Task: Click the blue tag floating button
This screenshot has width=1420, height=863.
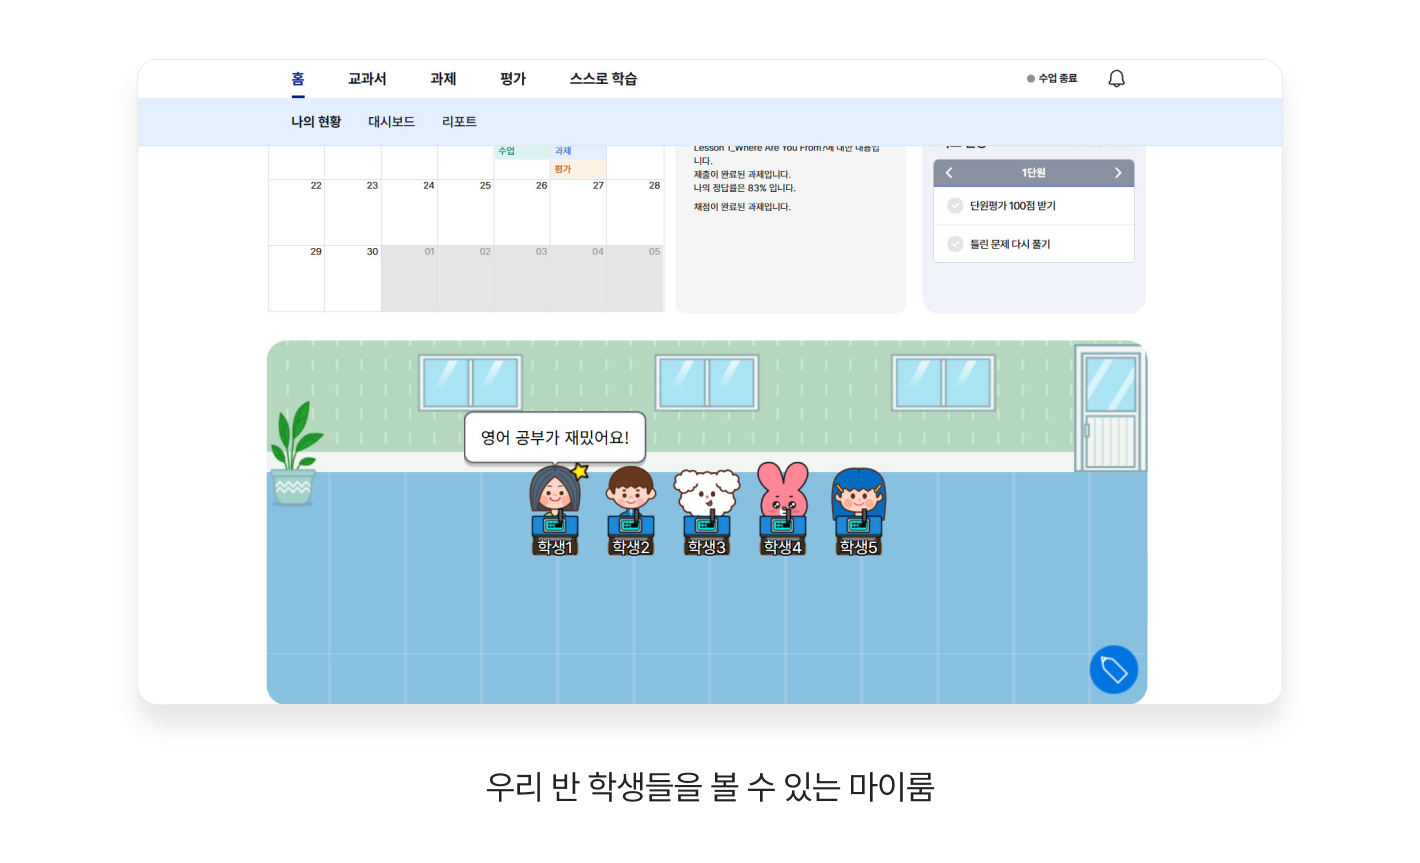Action: (x=1113, y=670)
